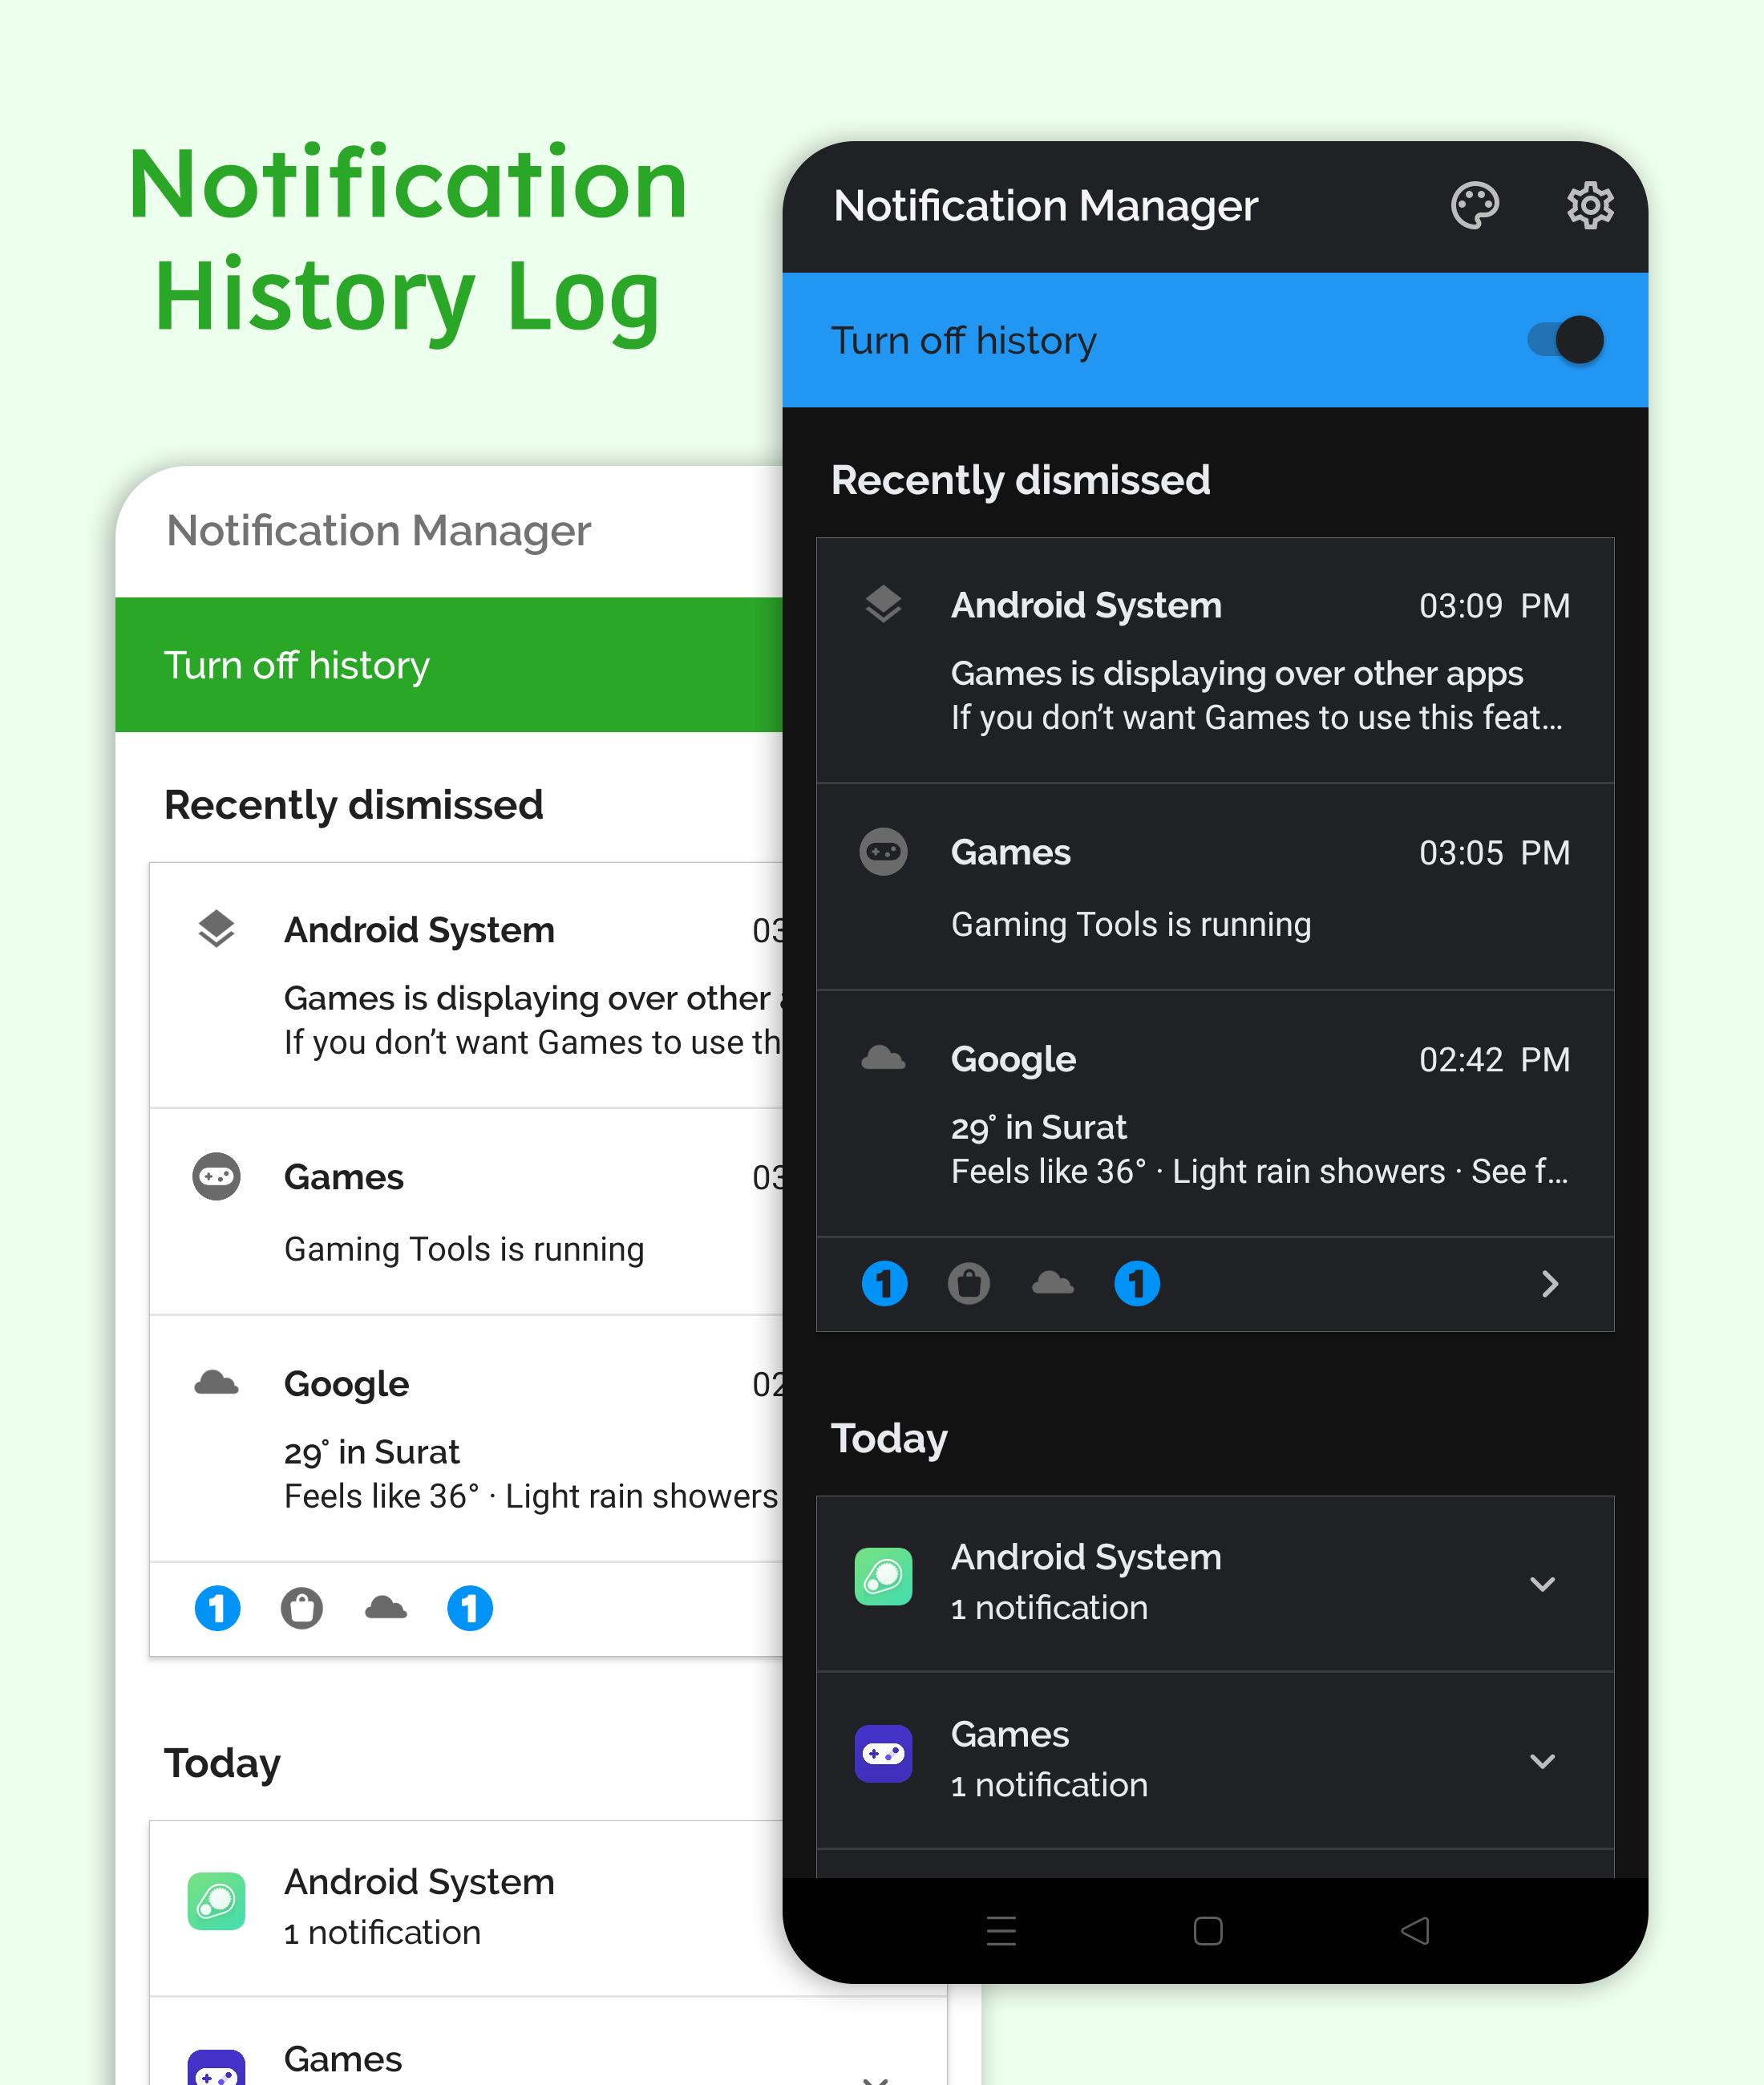
Task: Tap Android System layers icon in light phone
Action: pyautogui.click(x=216, y=929)
